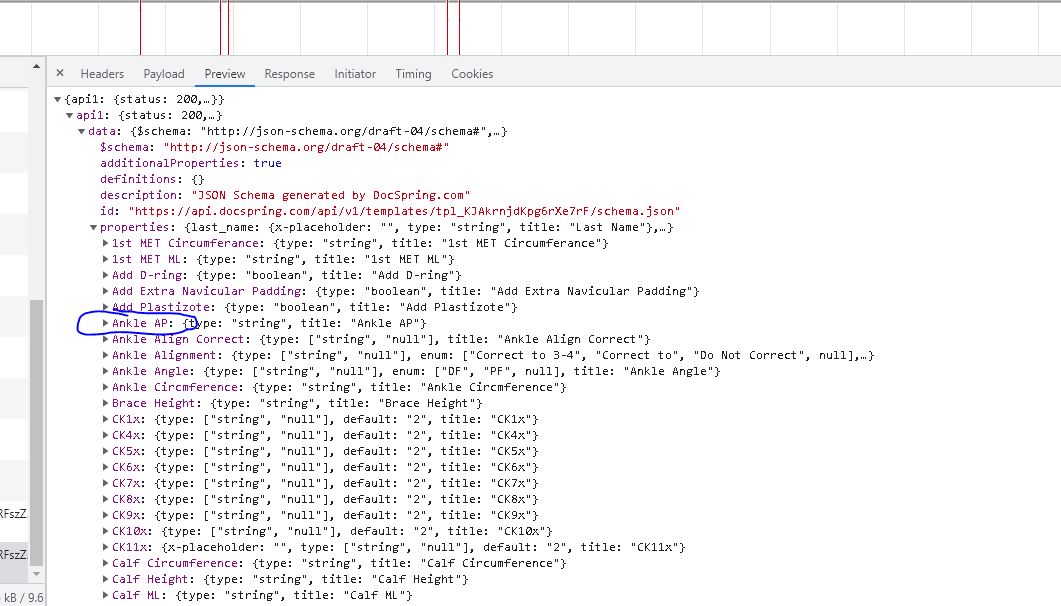Expand the 1st MET ML property
Screen dimensions: 1061x606
click(x=104, y=259)
